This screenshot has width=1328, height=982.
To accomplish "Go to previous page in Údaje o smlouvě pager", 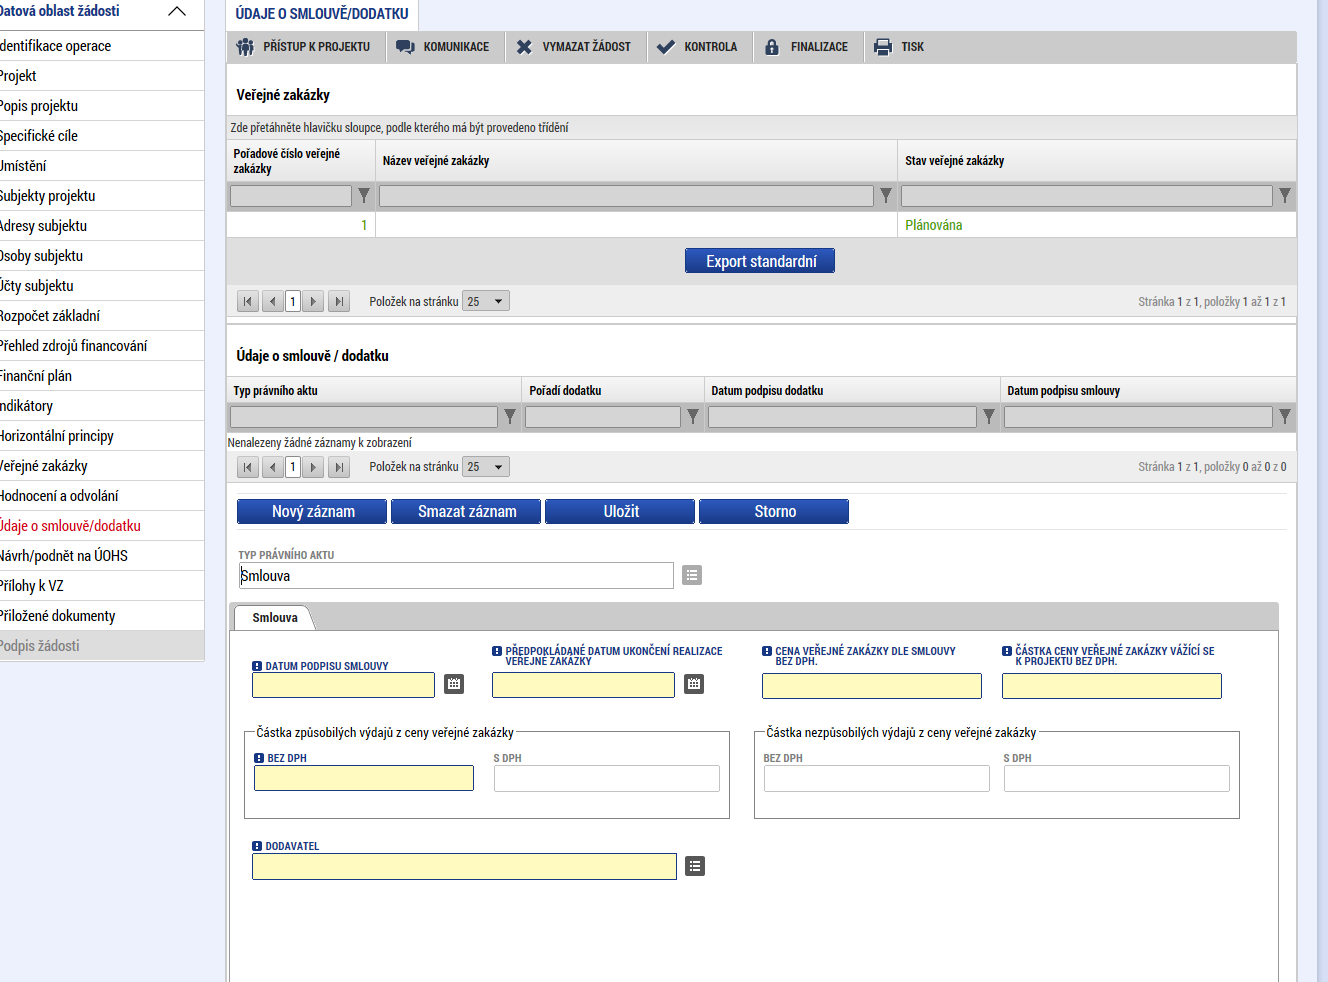I will click(272, 467).
